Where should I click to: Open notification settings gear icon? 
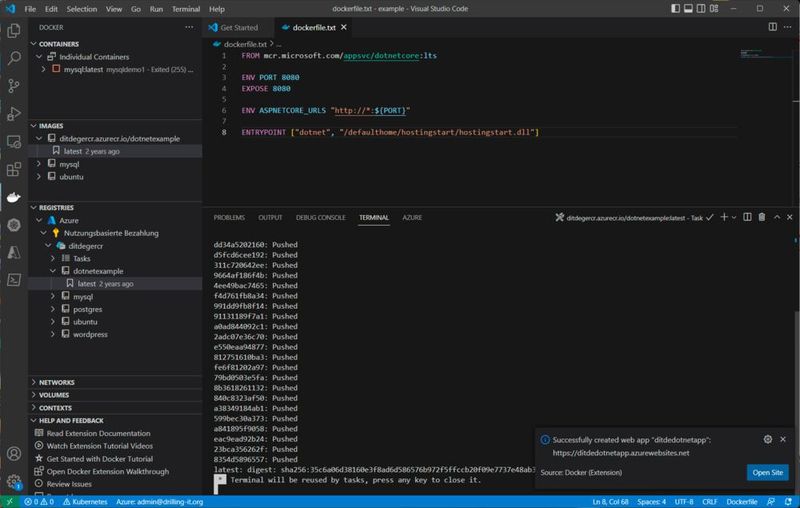[x=768, y=439]
